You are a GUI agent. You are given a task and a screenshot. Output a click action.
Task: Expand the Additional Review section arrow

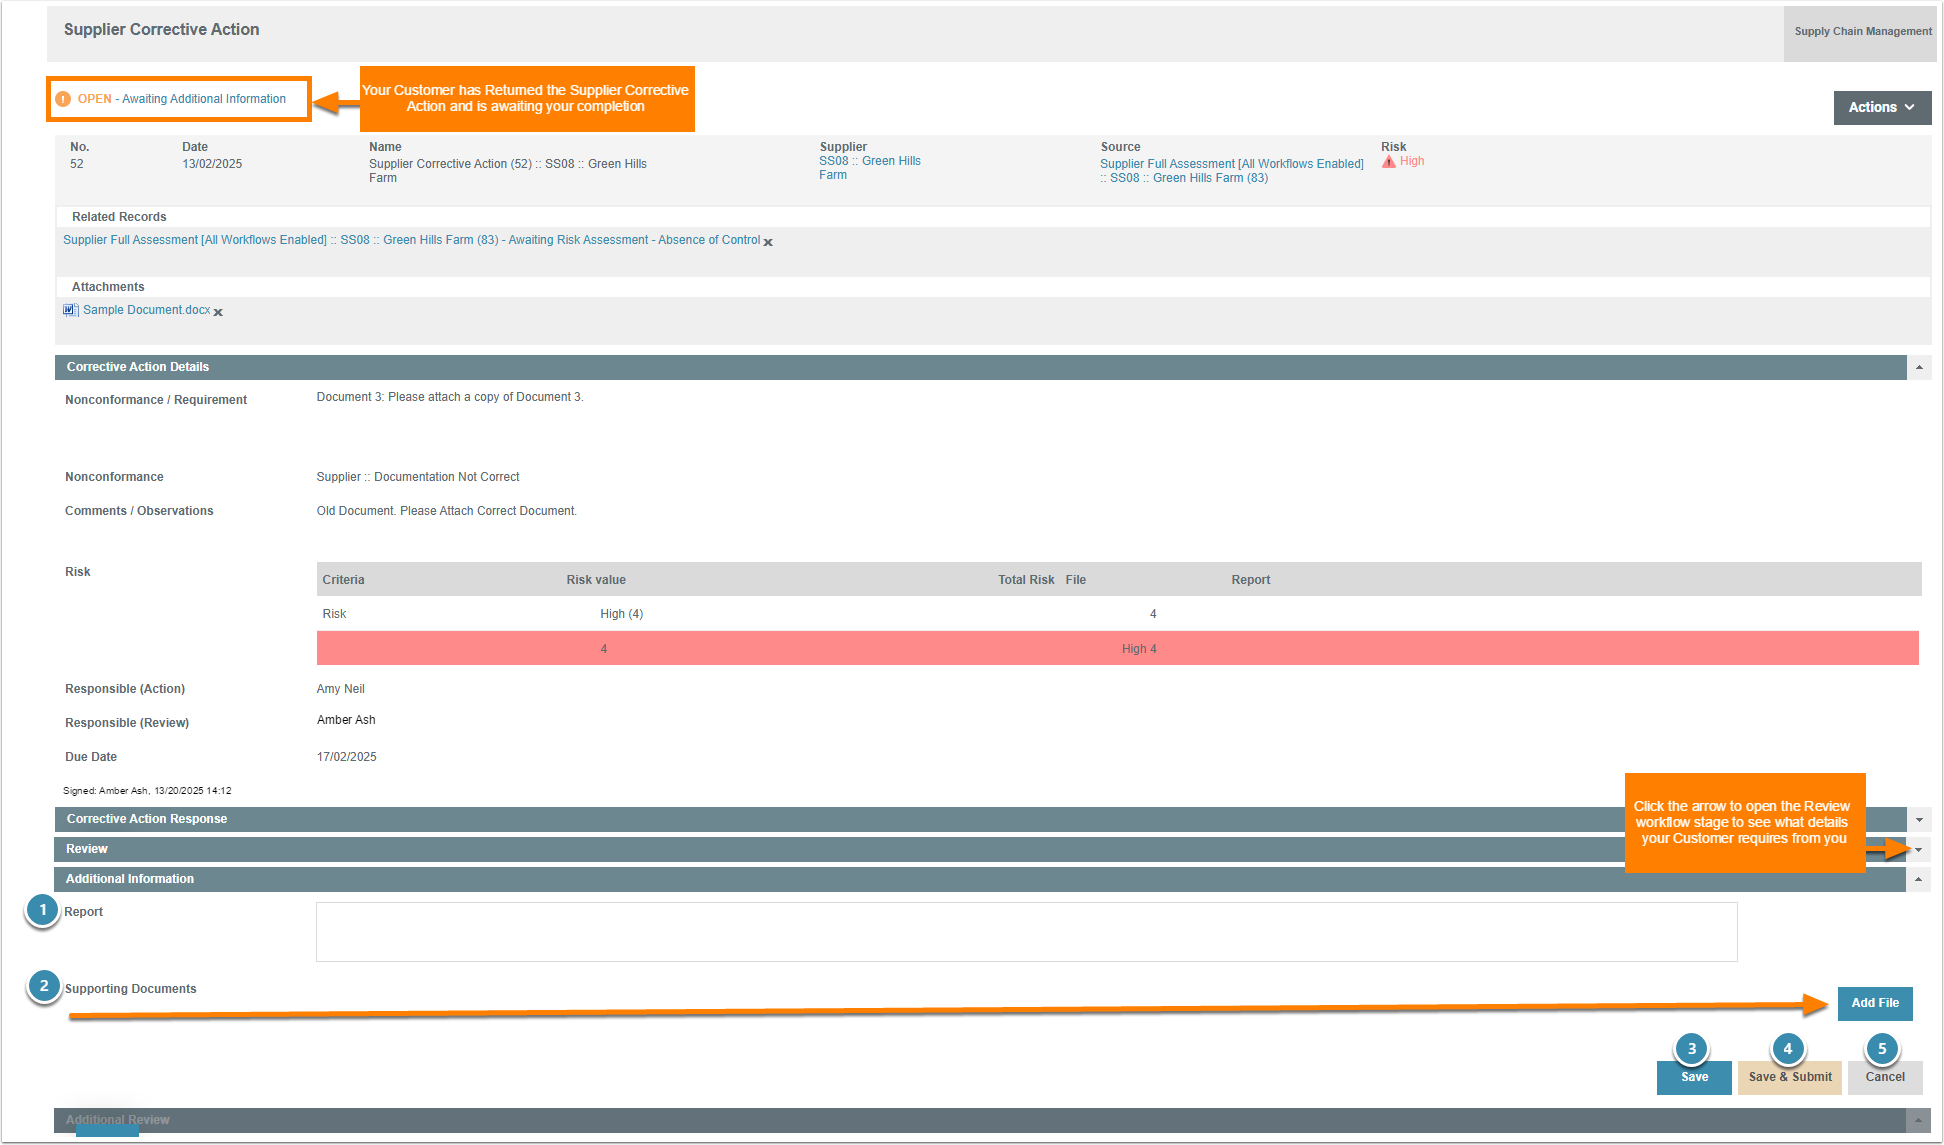pos(1919,1121)
